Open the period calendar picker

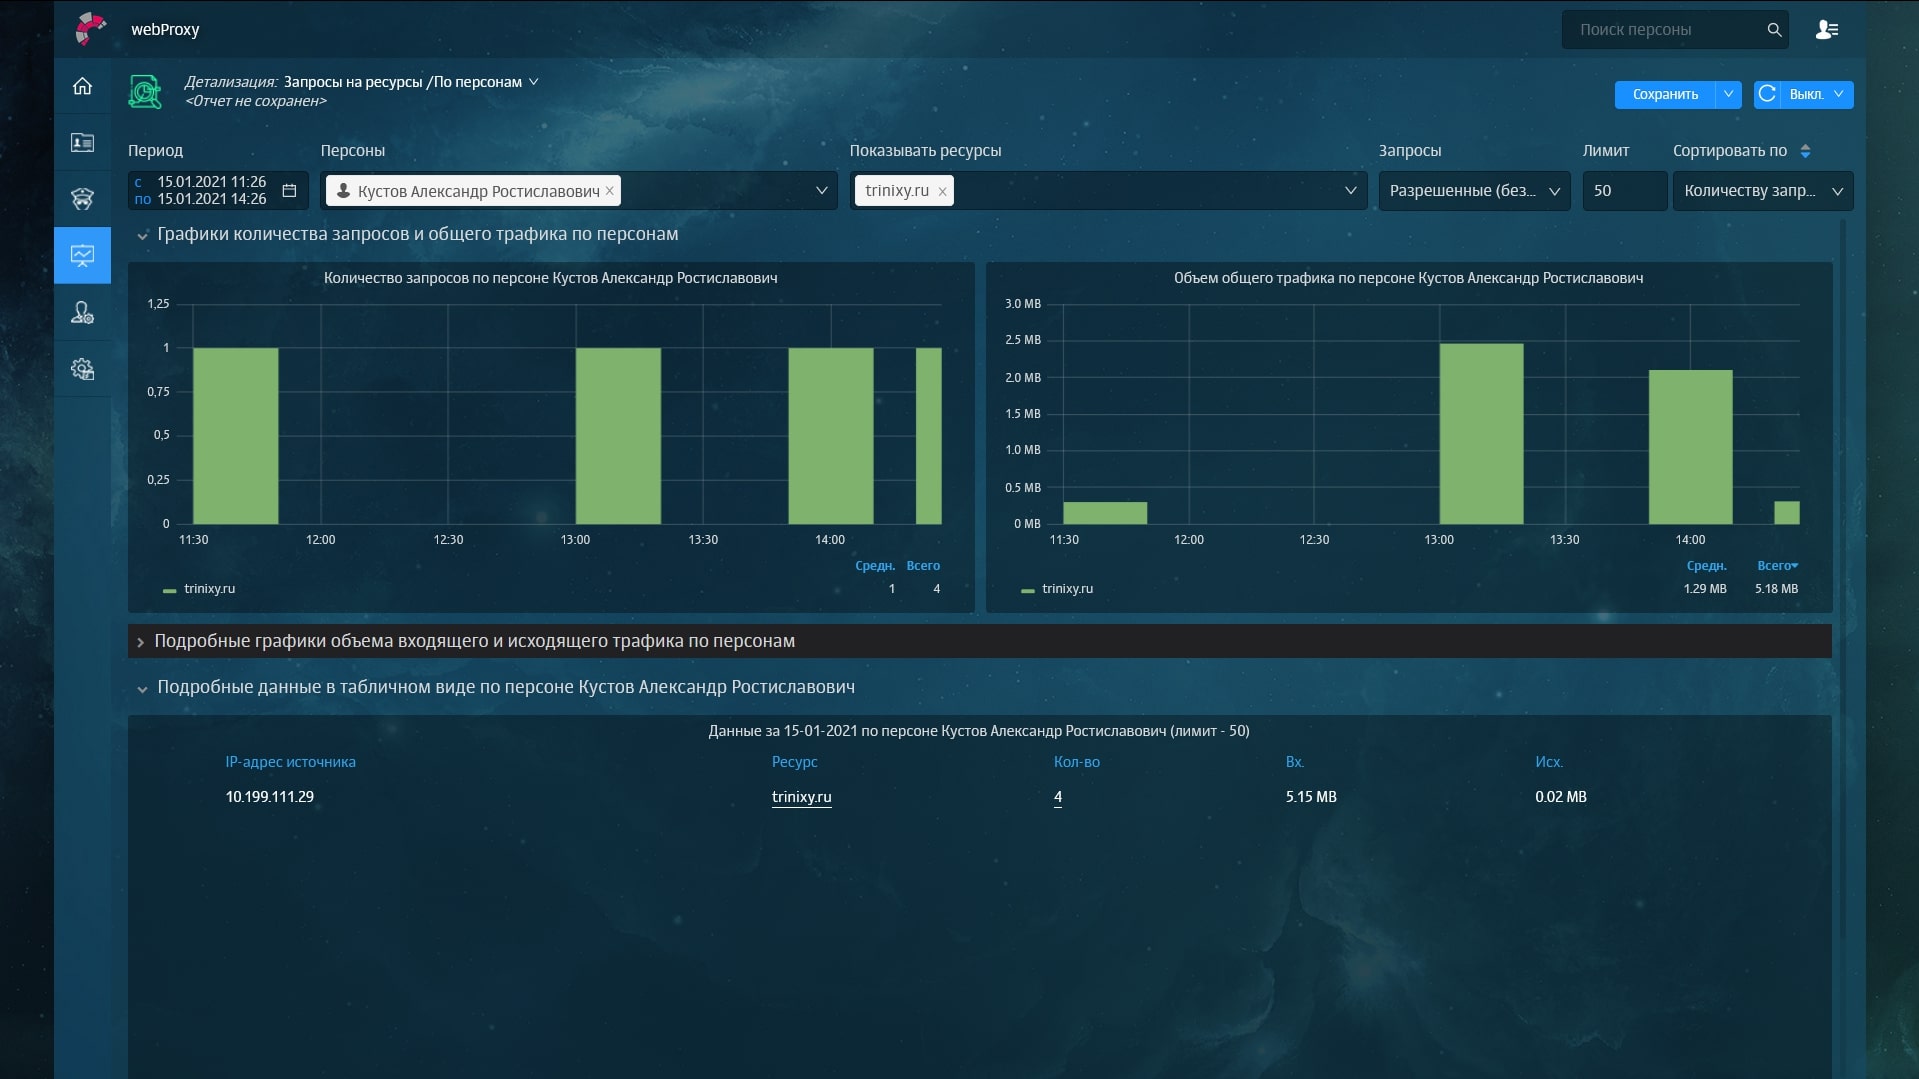289,190
